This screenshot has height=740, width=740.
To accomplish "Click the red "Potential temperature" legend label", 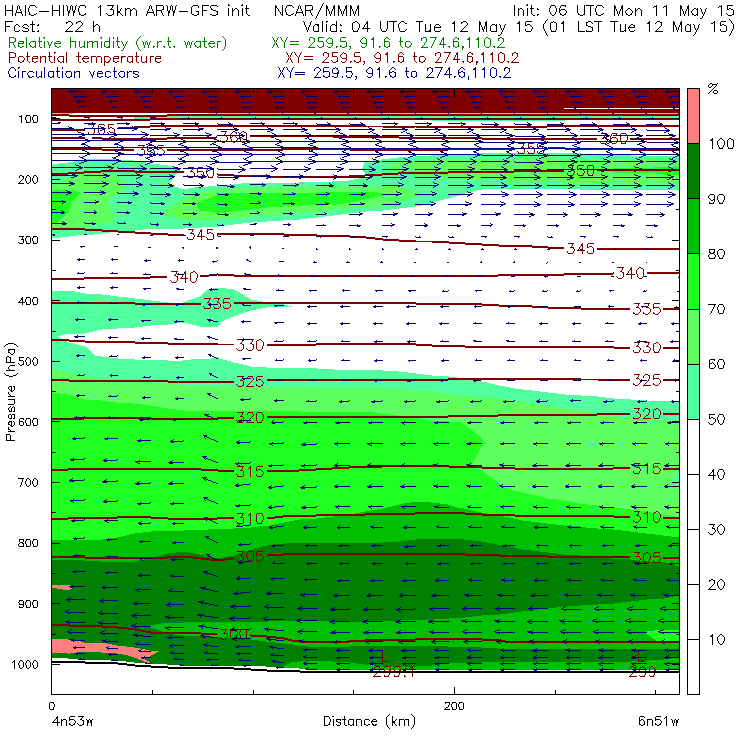I will 85,58.
